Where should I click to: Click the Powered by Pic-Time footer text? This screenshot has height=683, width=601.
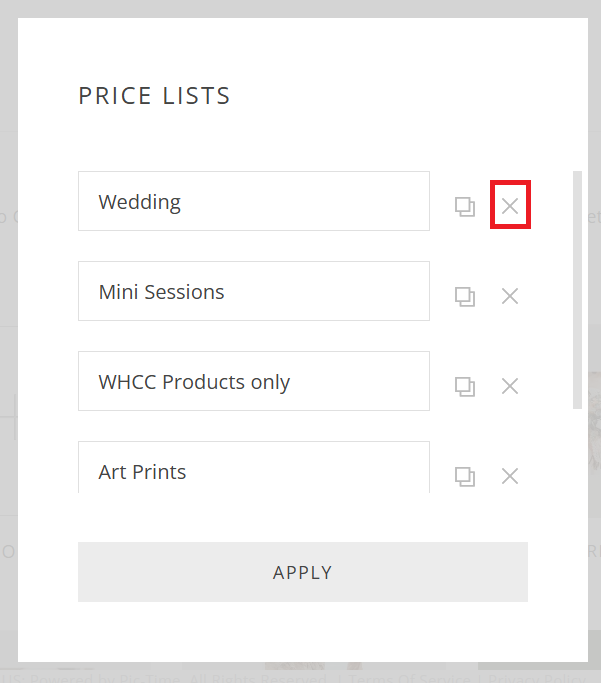click(105, 679)
